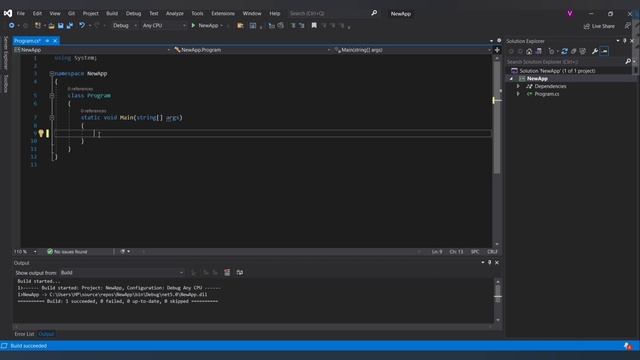The width and height of the screenshot is (640, 360).
Task: Open the Show output from Build dropdown
Action: coord(122,273)
